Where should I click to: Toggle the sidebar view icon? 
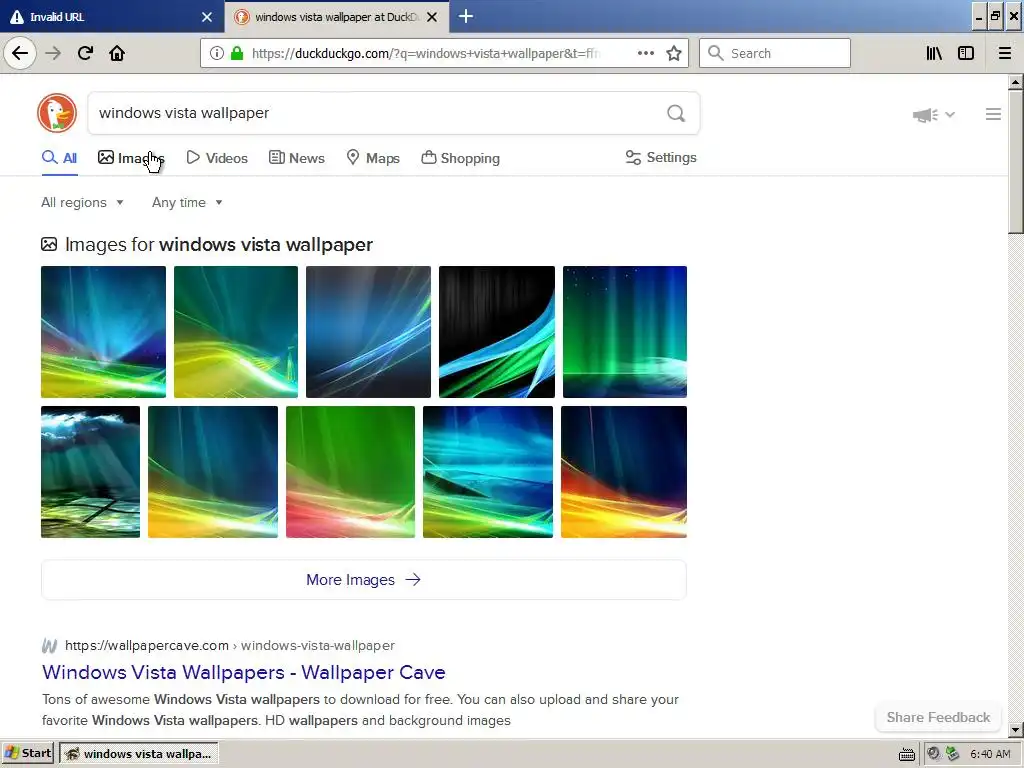966,53
